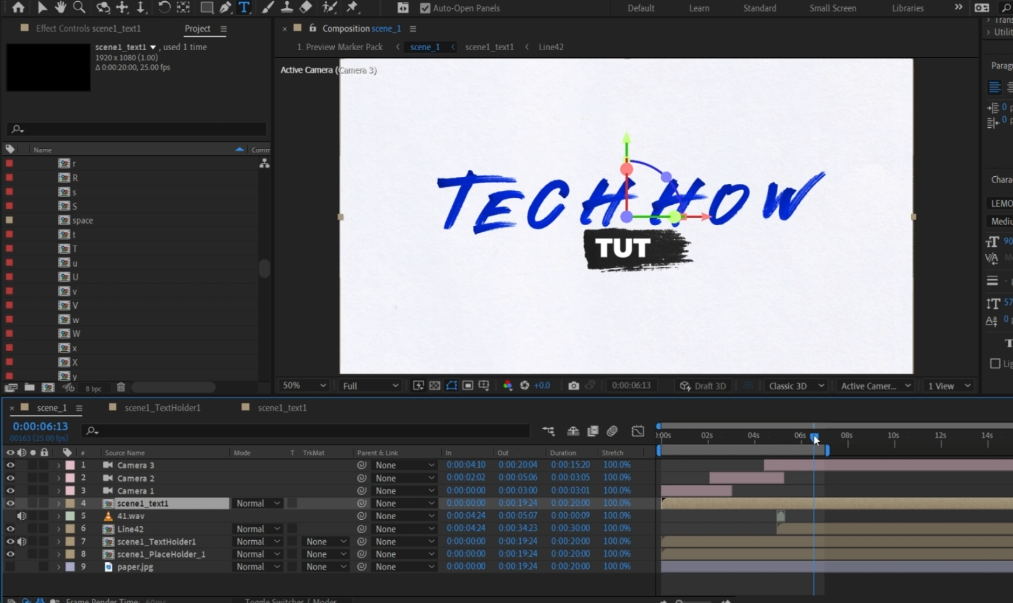Click the Draft 3D button

click(702, 386)
